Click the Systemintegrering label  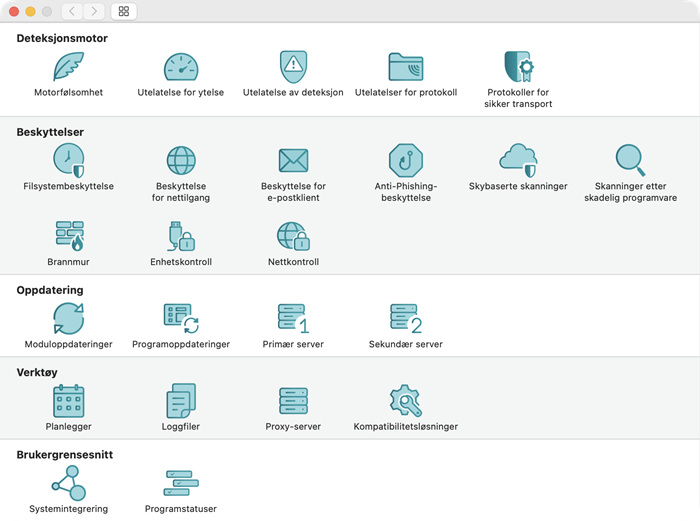click(x=68, y=509)
